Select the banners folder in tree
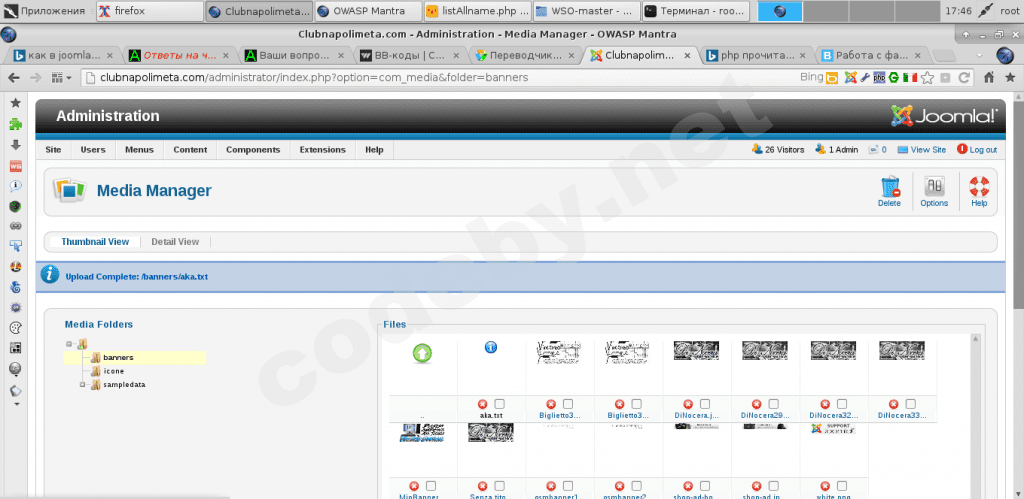Viewport: 1024px width, 499px height. pos(118,357)
